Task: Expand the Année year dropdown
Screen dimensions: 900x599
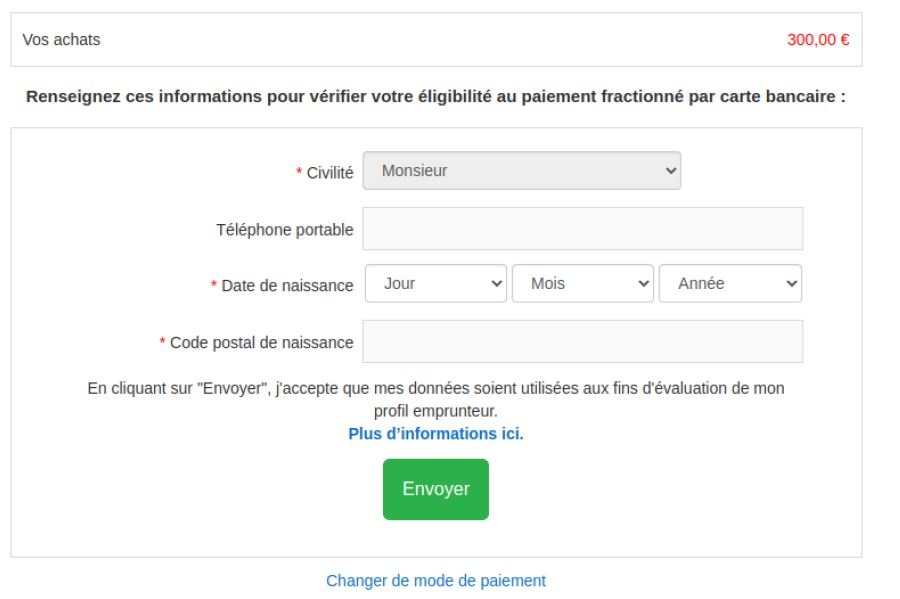Action: click(730, 284)
